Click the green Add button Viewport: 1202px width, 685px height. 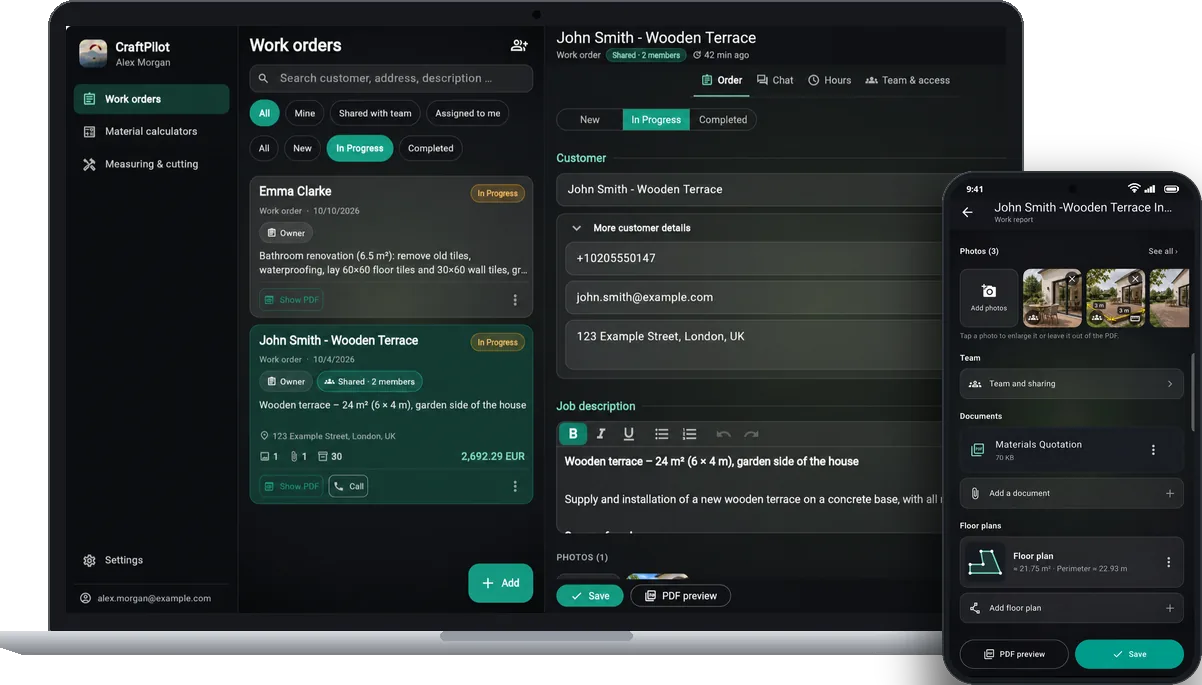pyautogui.click(x=500, y=583)
